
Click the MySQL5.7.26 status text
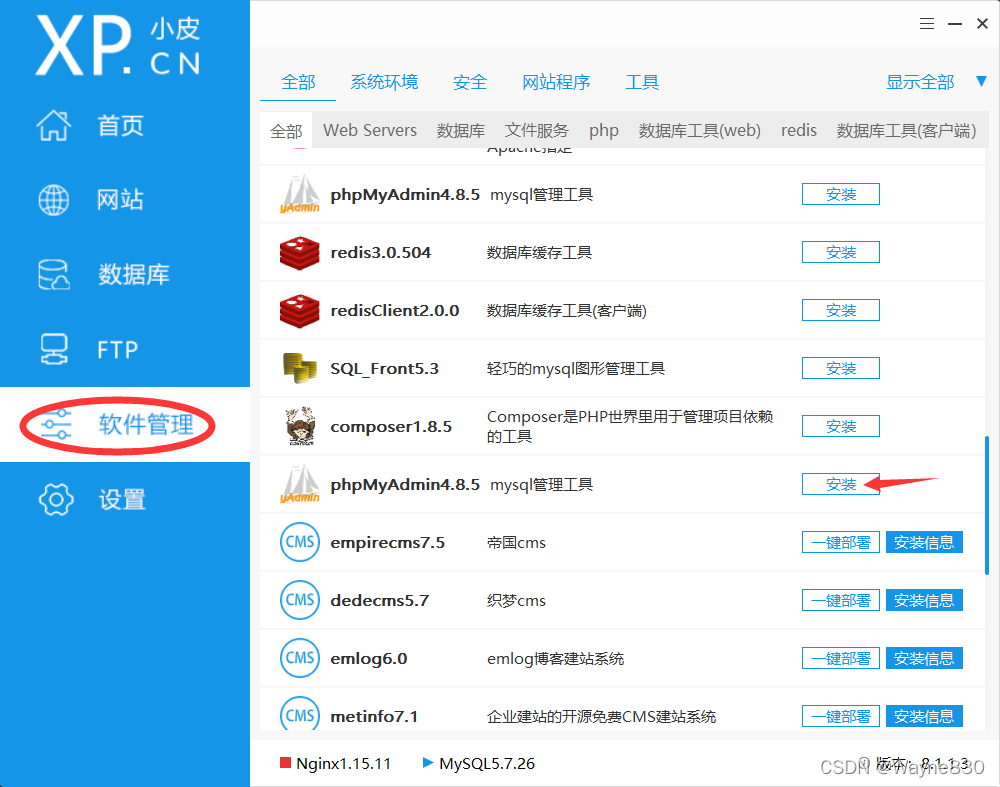click(x=487, y=763)
